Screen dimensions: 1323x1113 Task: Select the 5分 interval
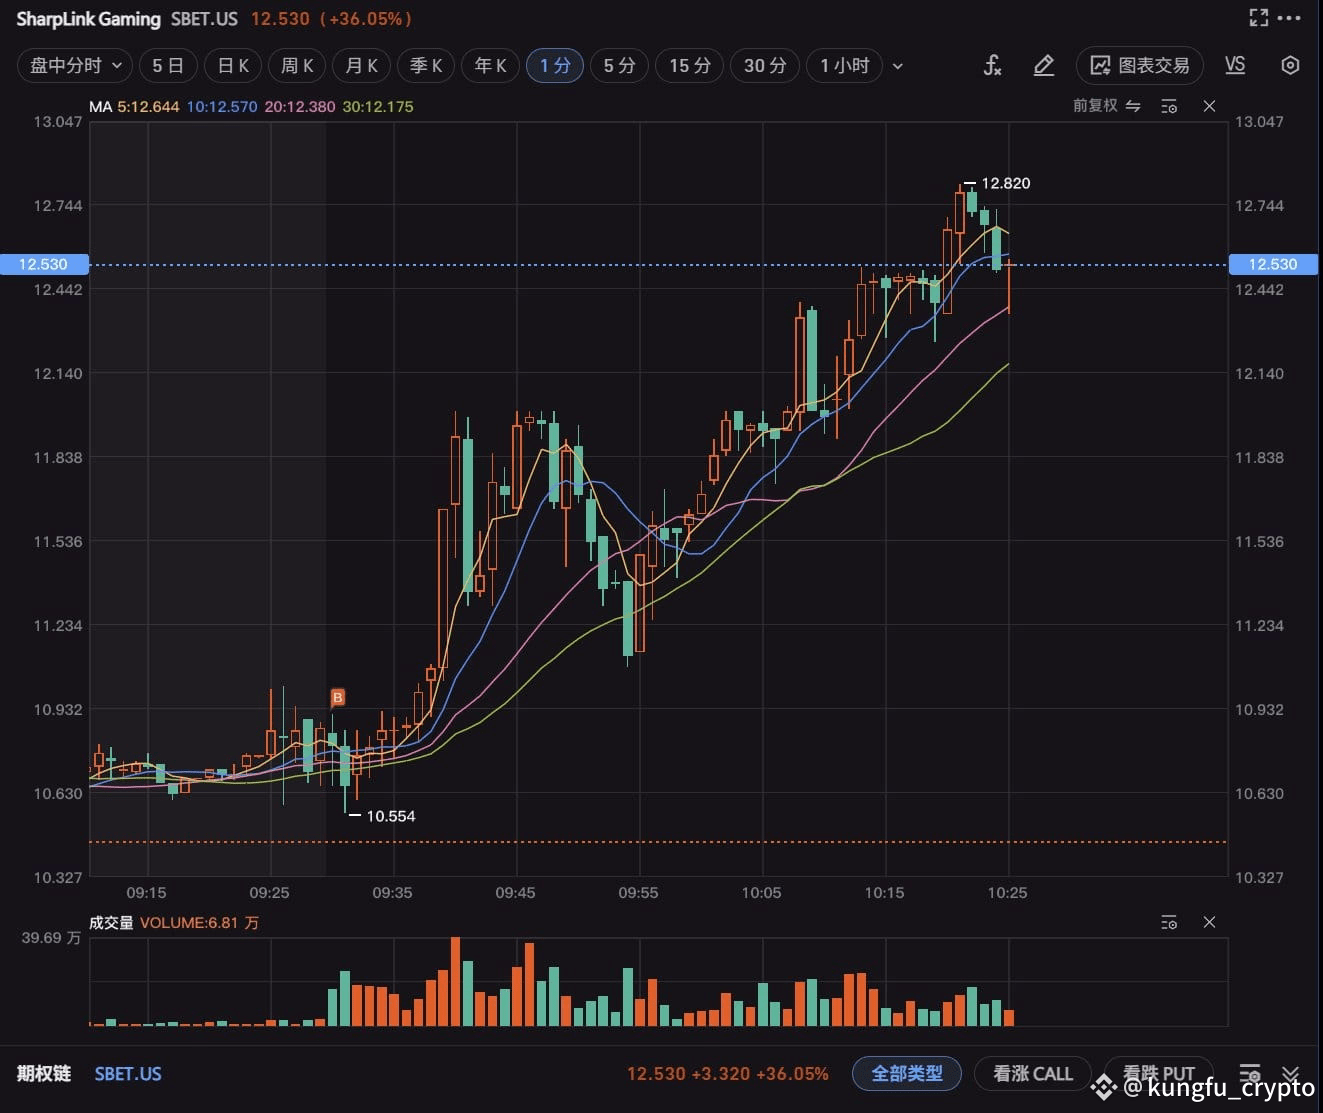619,66
